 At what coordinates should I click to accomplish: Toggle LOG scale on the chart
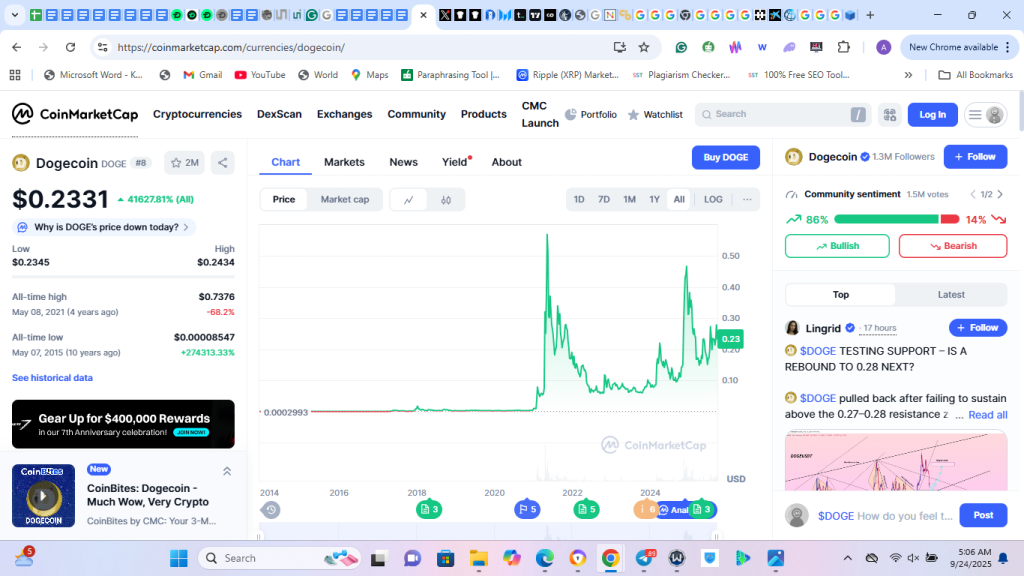(x=713, y=200)
